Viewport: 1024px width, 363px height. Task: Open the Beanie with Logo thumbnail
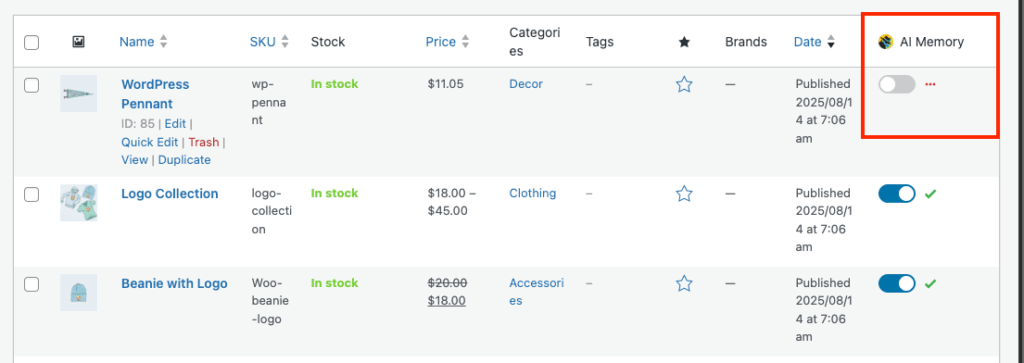(78, 292)
